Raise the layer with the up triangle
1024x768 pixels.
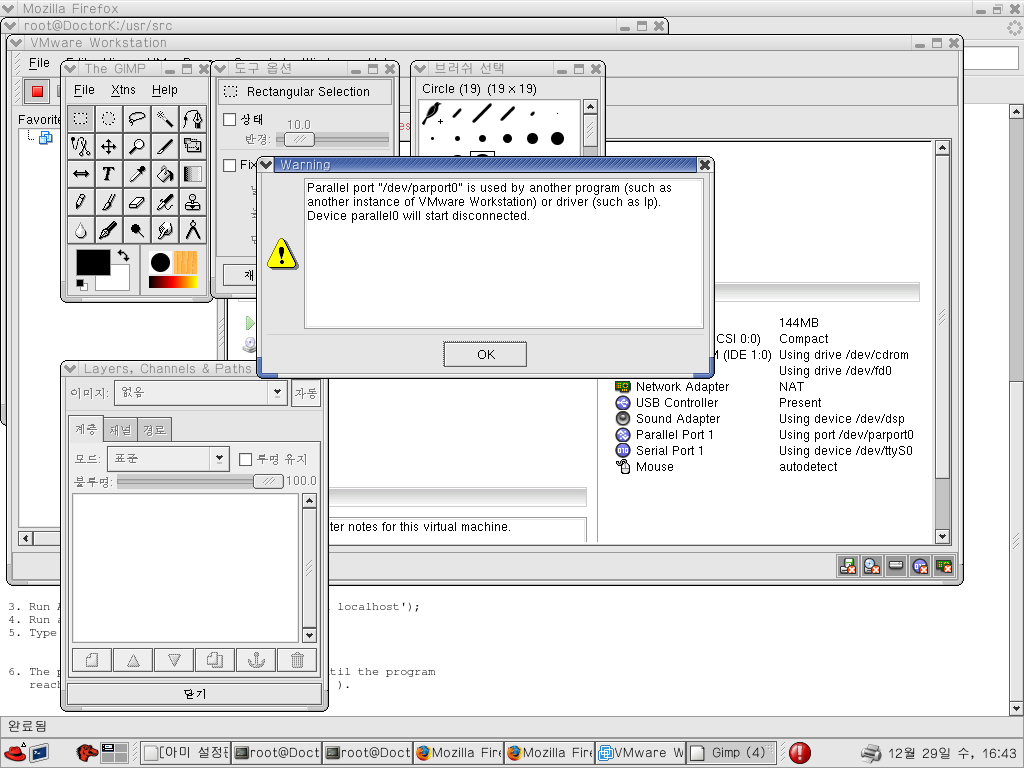[x=133, y=660]
